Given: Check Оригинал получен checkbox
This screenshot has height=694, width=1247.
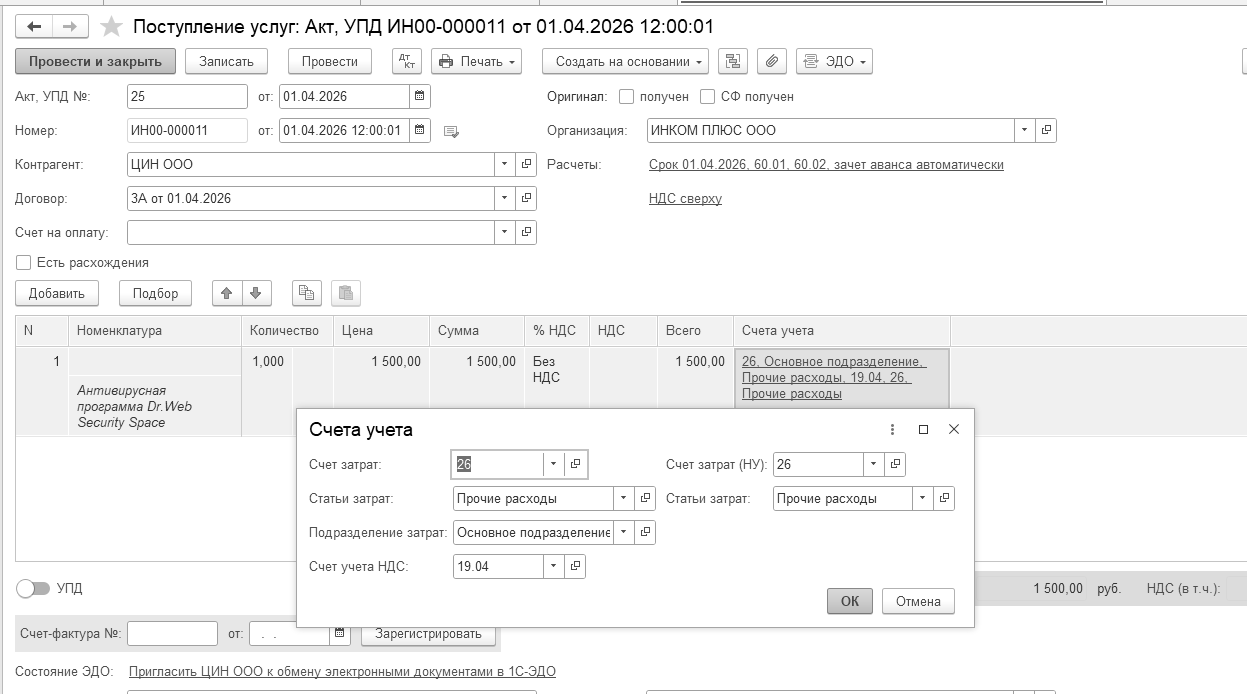Looking at the screenshot, I should coord(627,97).
